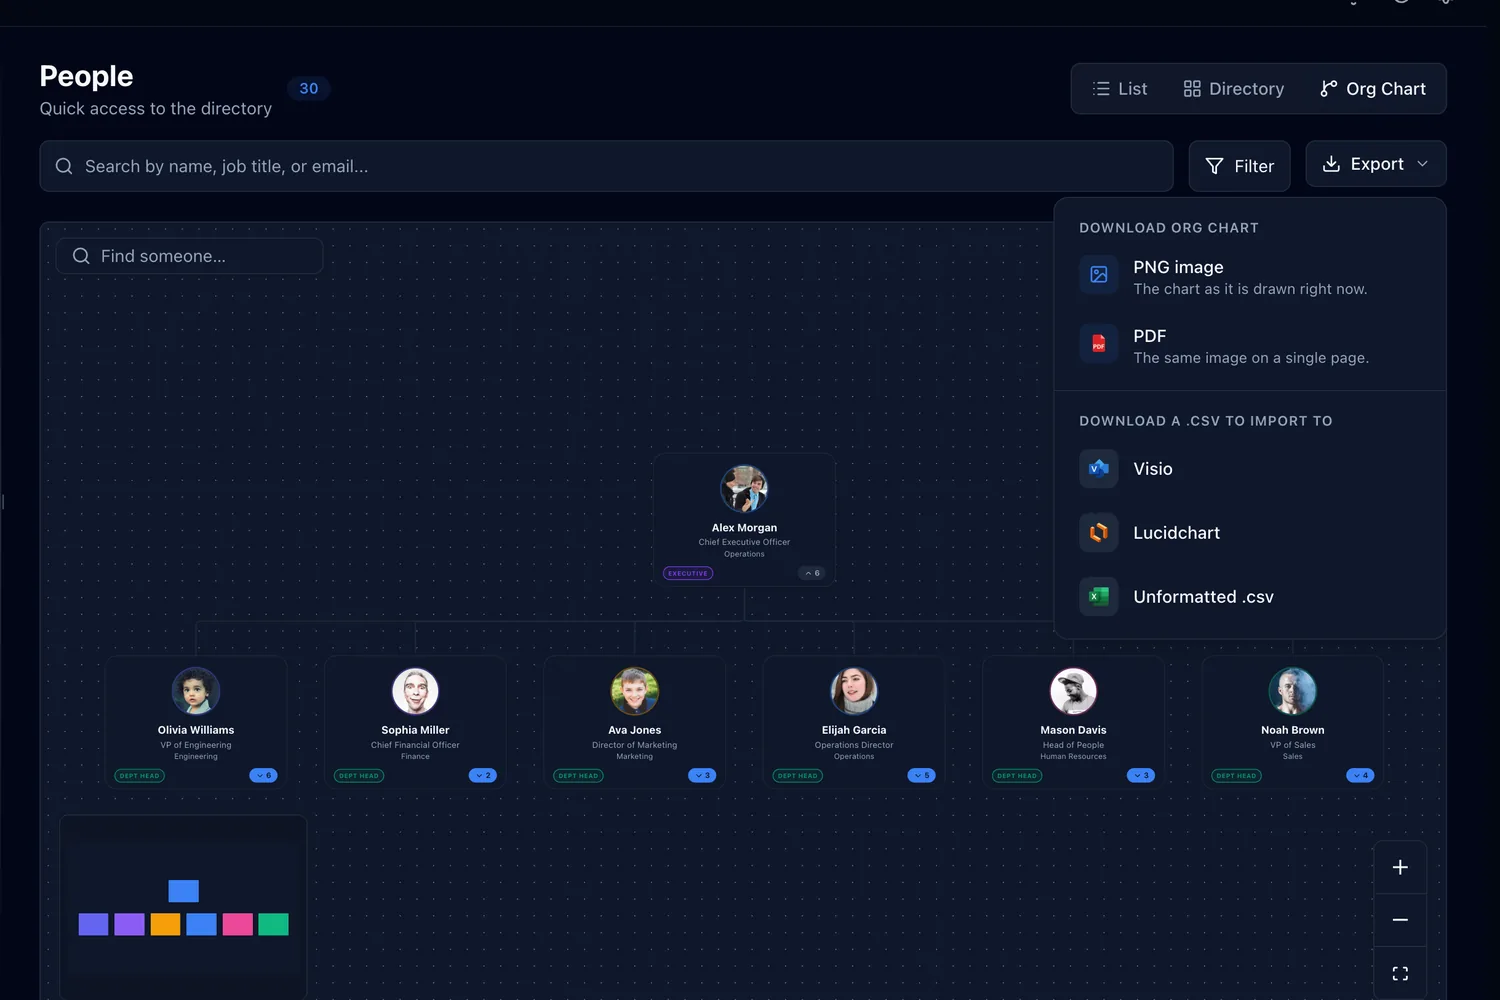
Task: Focus the main search by name field
Action: (606, 166)
